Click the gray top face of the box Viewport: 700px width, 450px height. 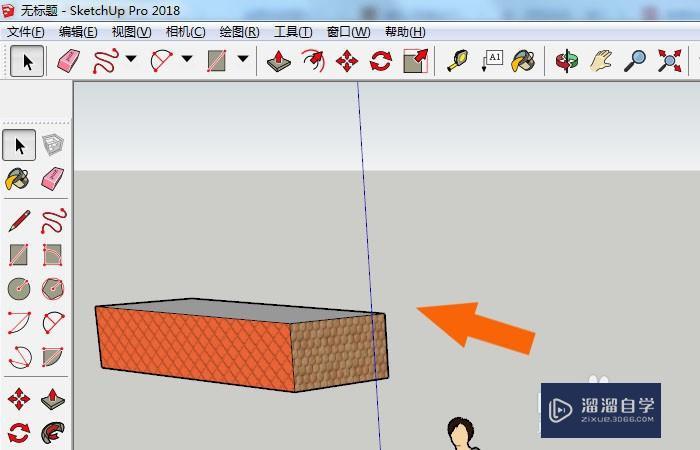click(x=241, y=310)
